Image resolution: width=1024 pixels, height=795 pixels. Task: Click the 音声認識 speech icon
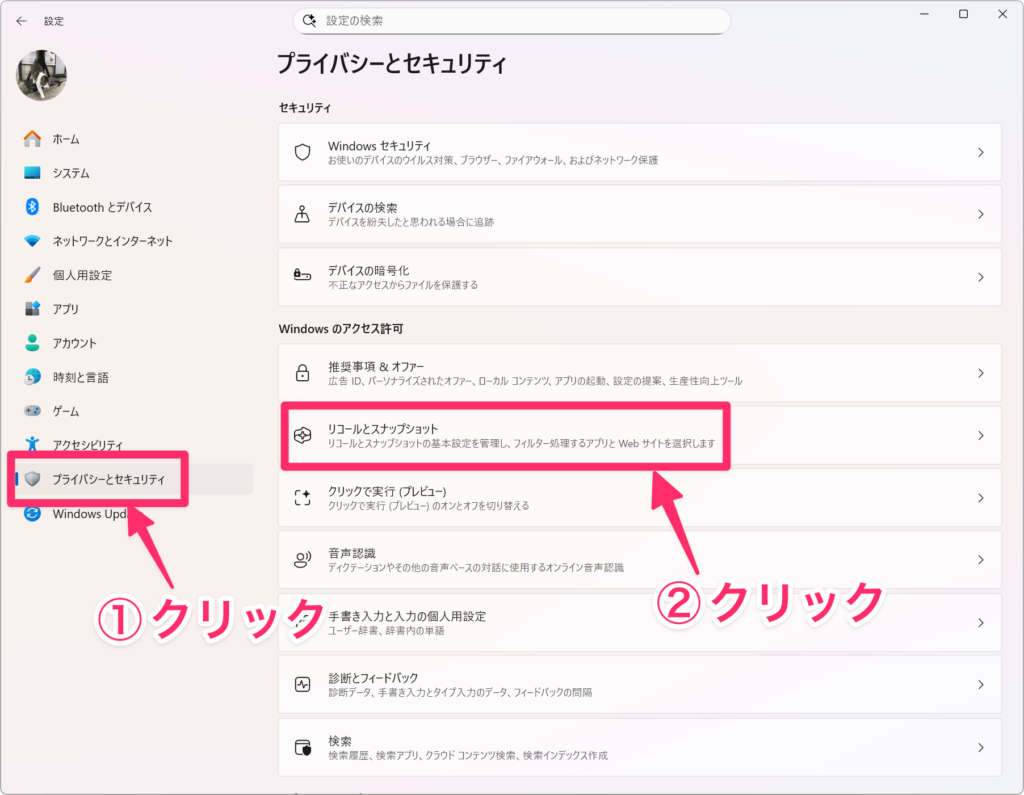point(302,560)
